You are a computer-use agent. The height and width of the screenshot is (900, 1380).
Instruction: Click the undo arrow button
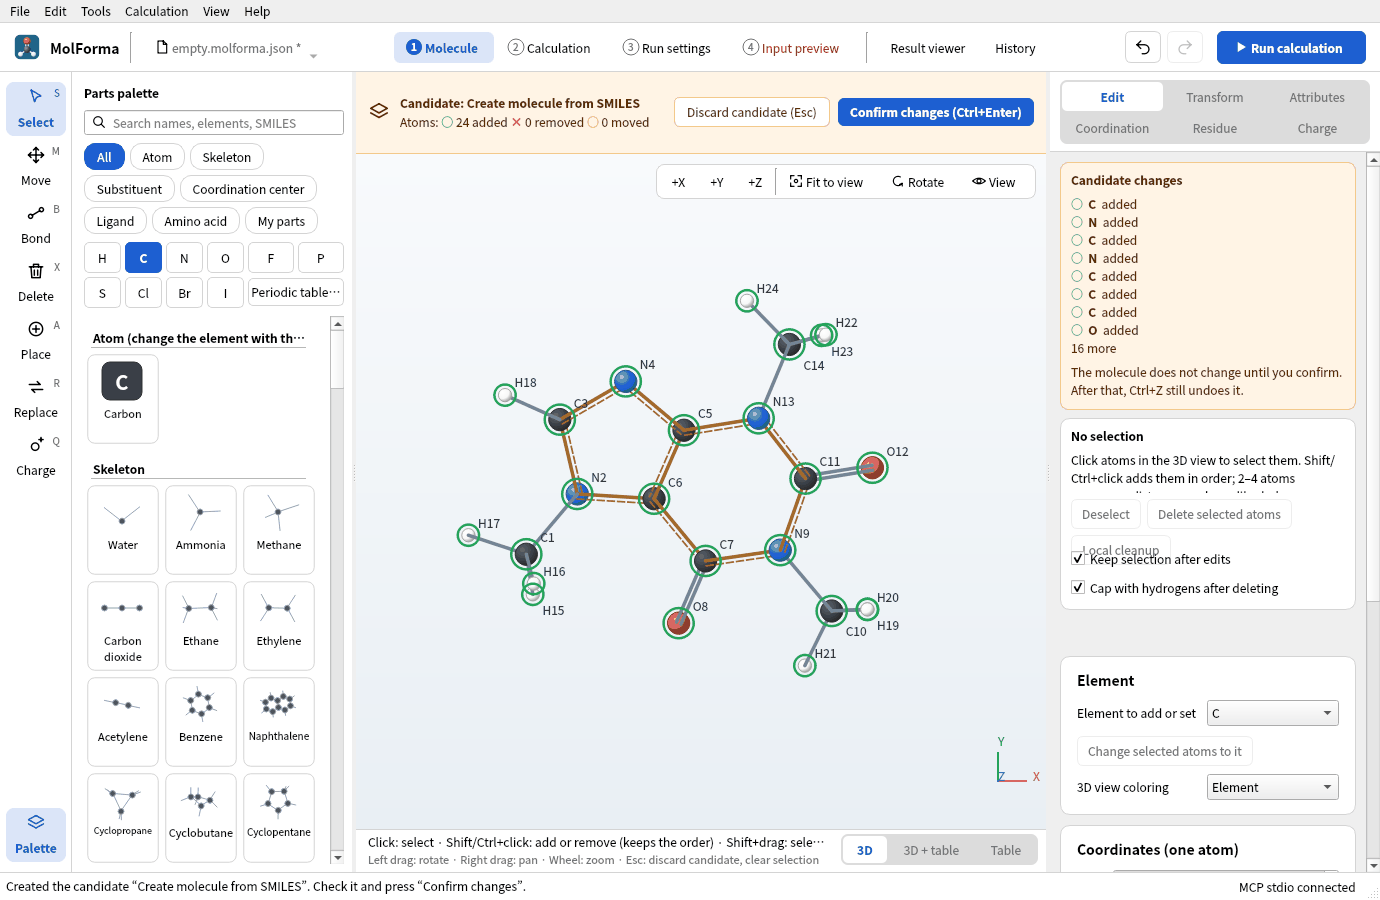1143,48
